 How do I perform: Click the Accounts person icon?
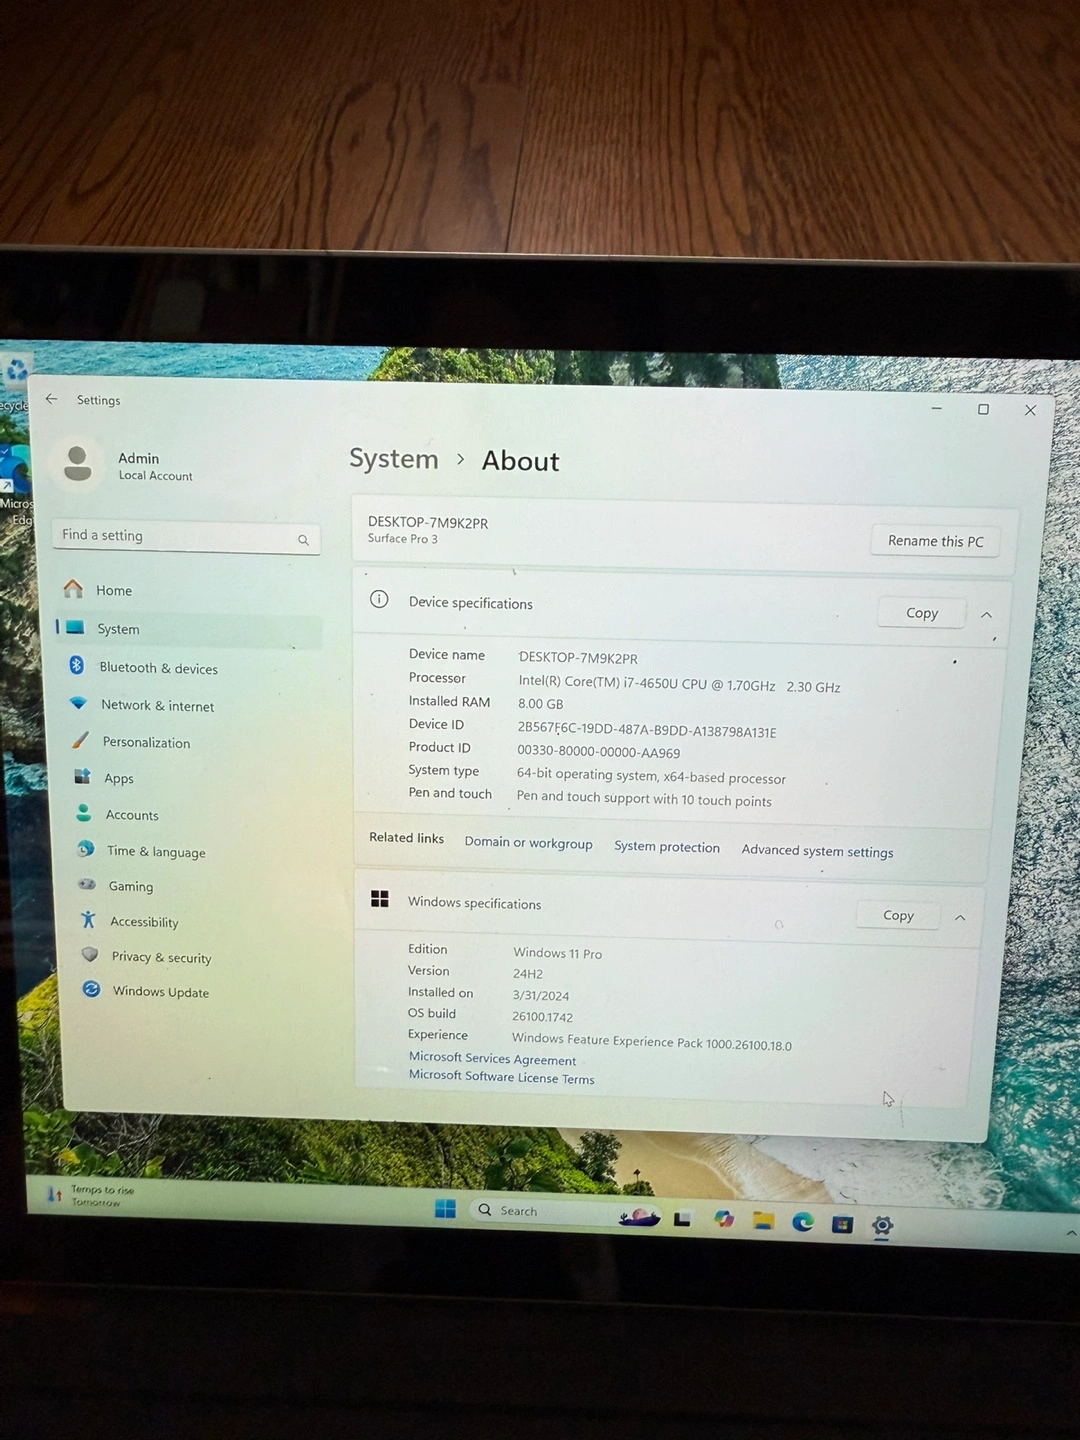tap(84, 813)
